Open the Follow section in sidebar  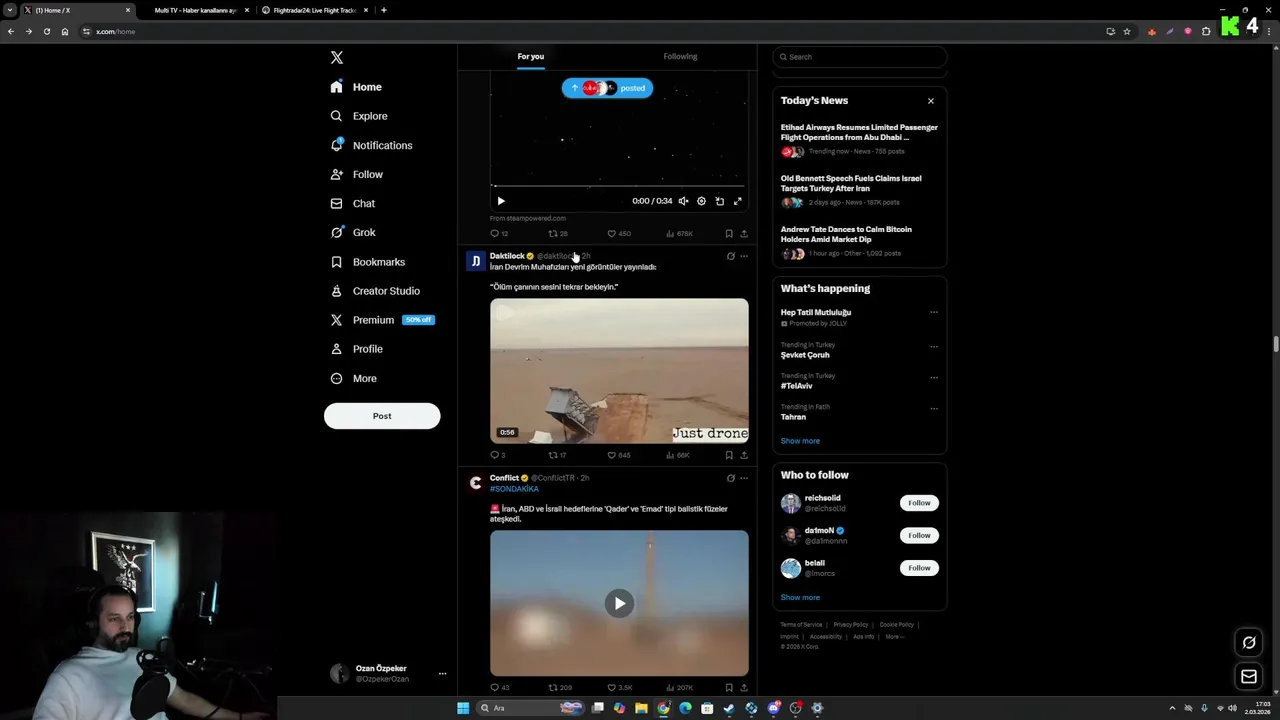357,174
